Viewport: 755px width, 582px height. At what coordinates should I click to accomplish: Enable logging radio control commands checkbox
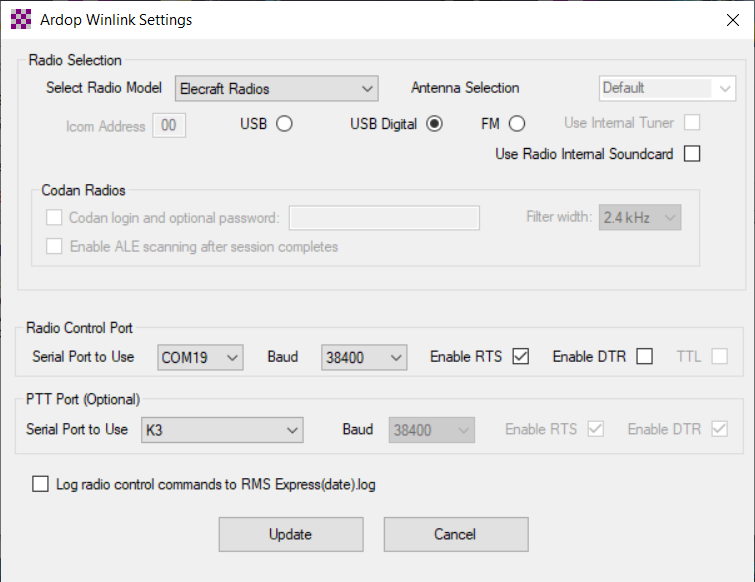pos(40,485)
